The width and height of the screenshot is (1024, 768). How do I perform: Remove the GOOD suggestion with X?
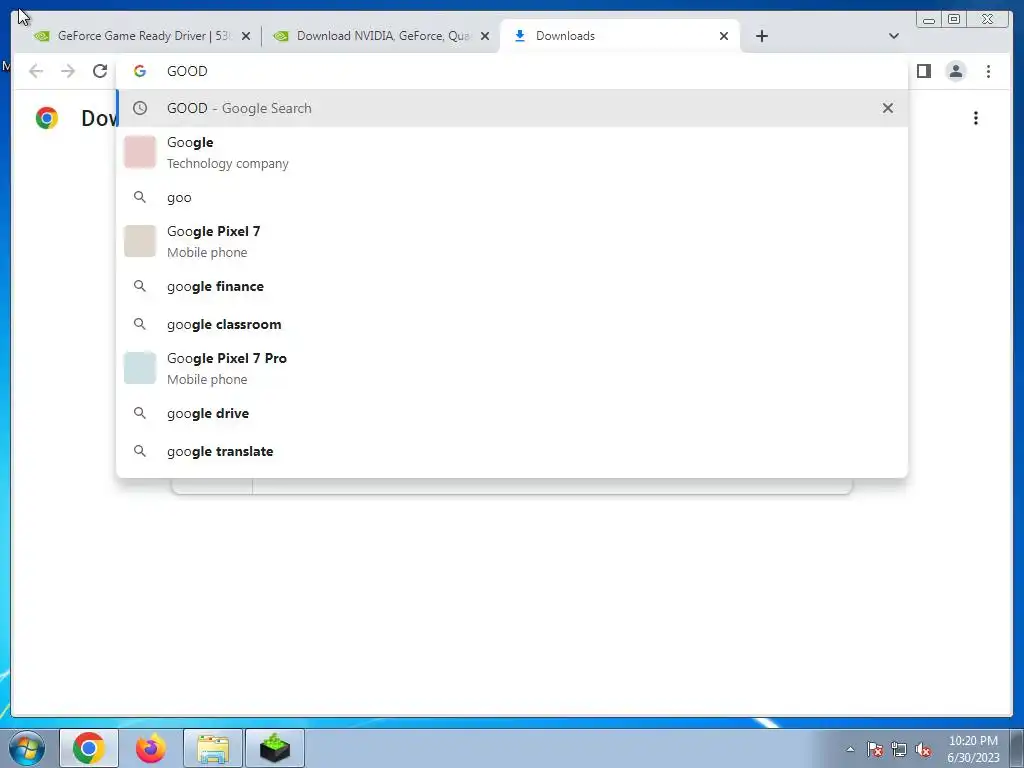click(x=888, y=108)
